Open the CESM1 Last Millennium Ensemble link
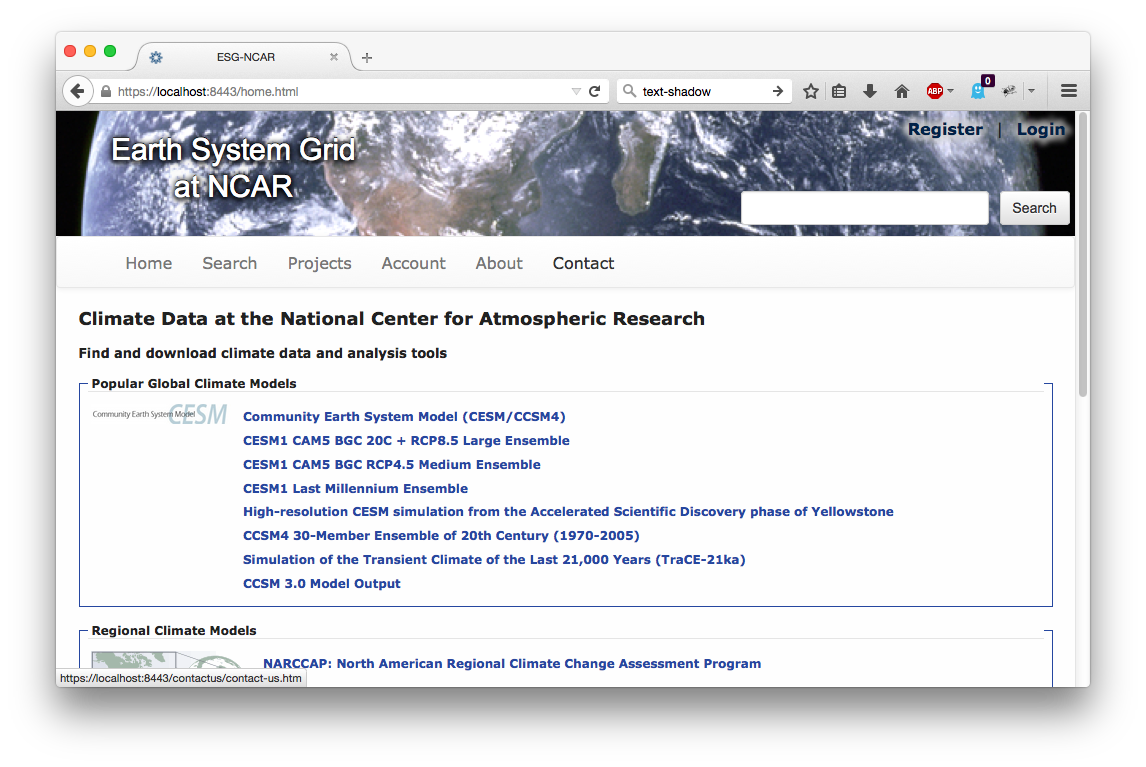Image resolution: width=1146 pixels, height=767 pixels. point(355,488)
